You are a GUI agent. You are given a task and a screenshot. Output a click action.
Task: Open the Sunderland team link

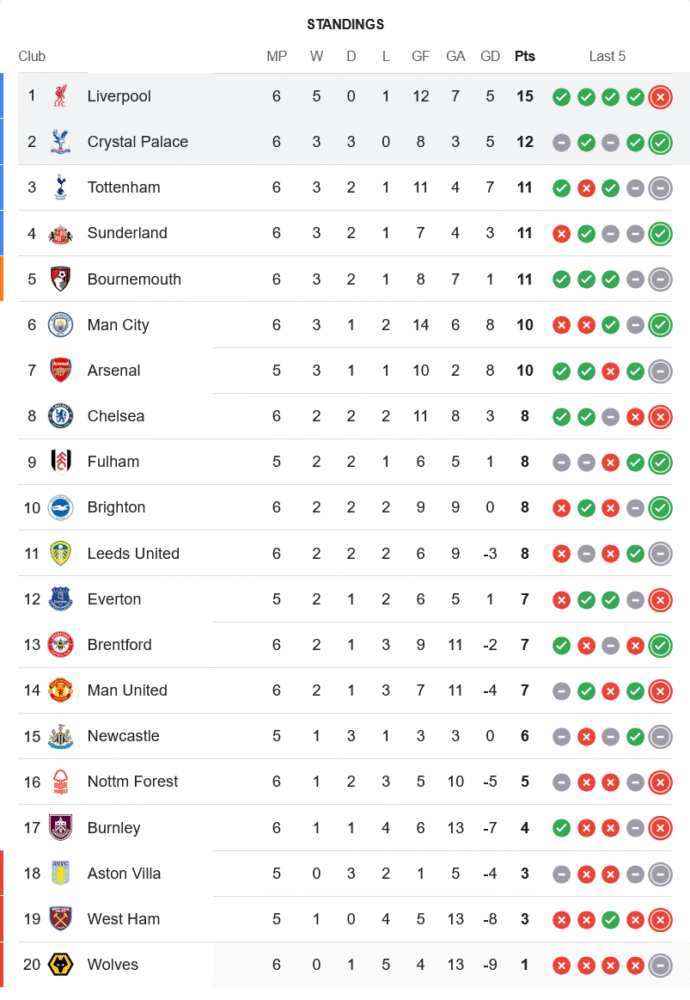[127, 233]
